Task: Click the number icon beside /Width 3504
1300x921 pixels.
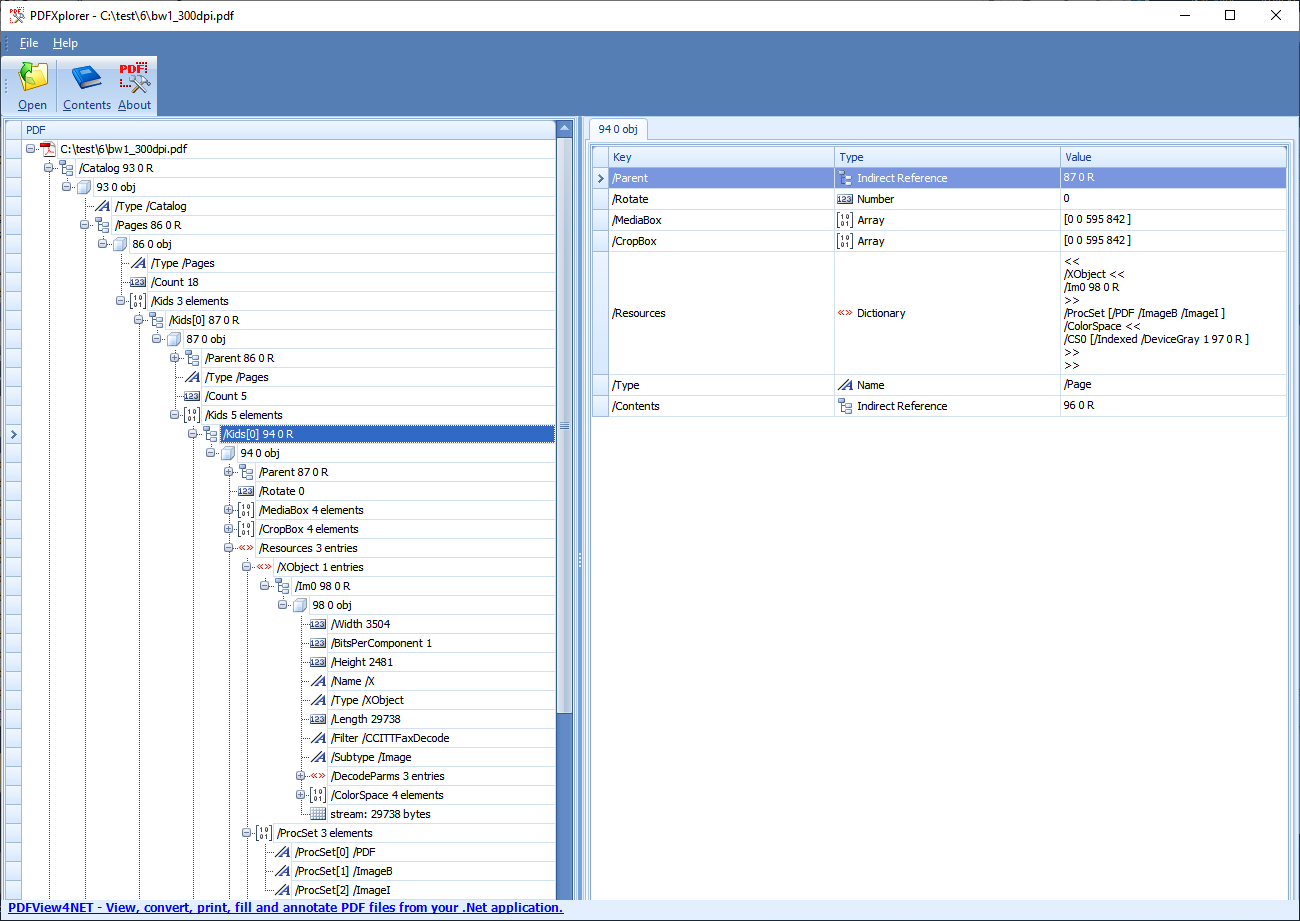Action: tap(318, 624)
